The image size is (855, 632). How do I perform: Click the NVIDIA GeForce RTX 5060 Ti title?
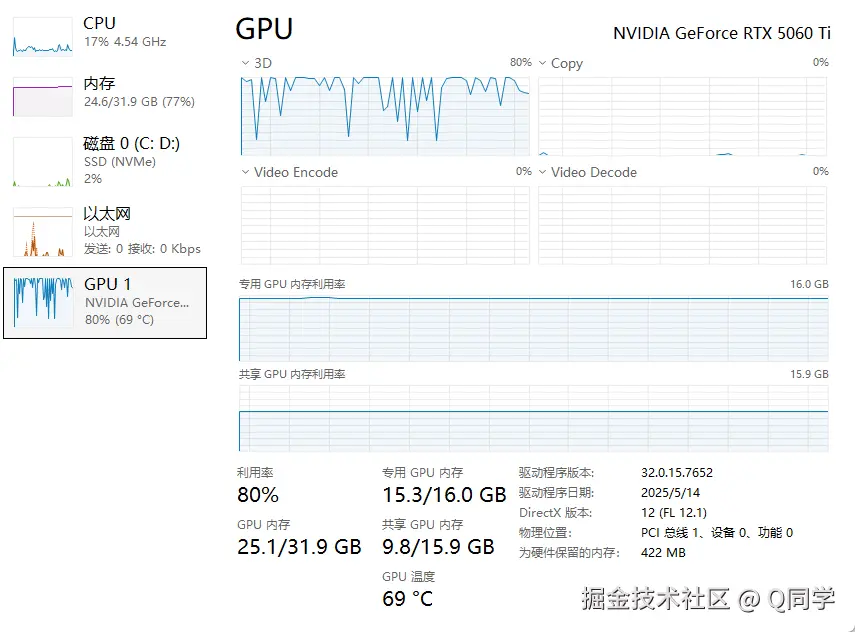click(x=721, y=32)
